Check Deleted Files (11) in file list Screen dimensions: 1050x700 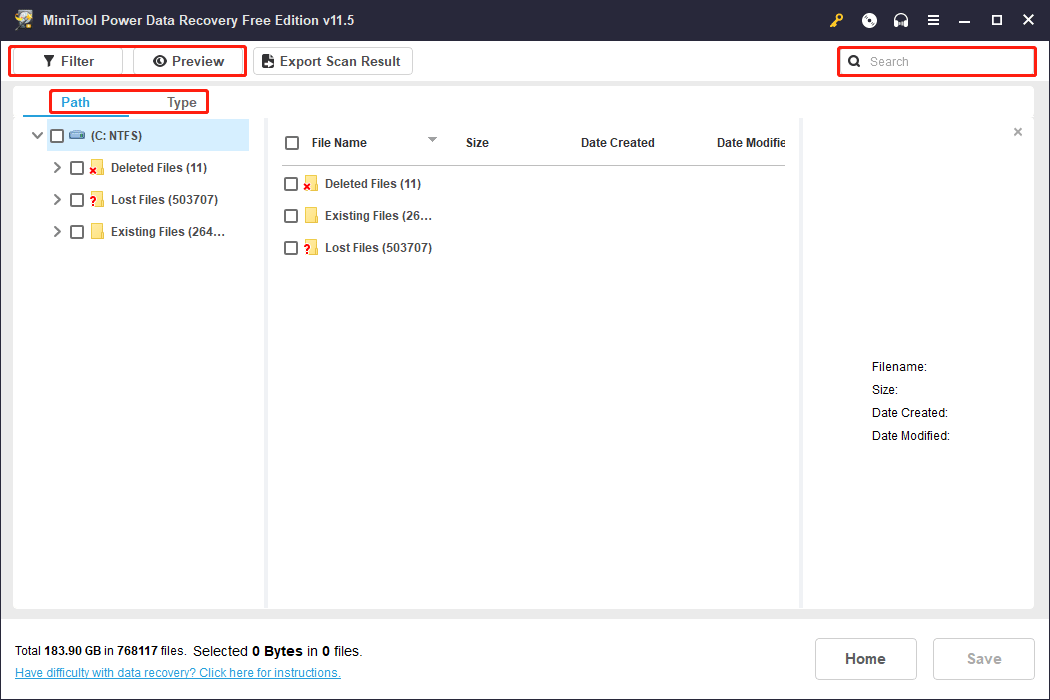click(x=291, y=184)
